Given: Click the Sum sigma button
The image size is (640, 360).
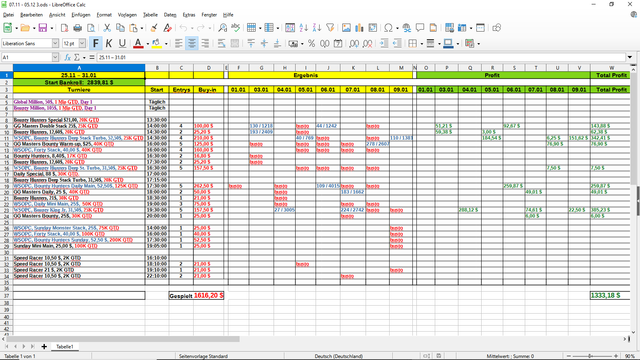Looking at the screenshot, I should (77, 58).
